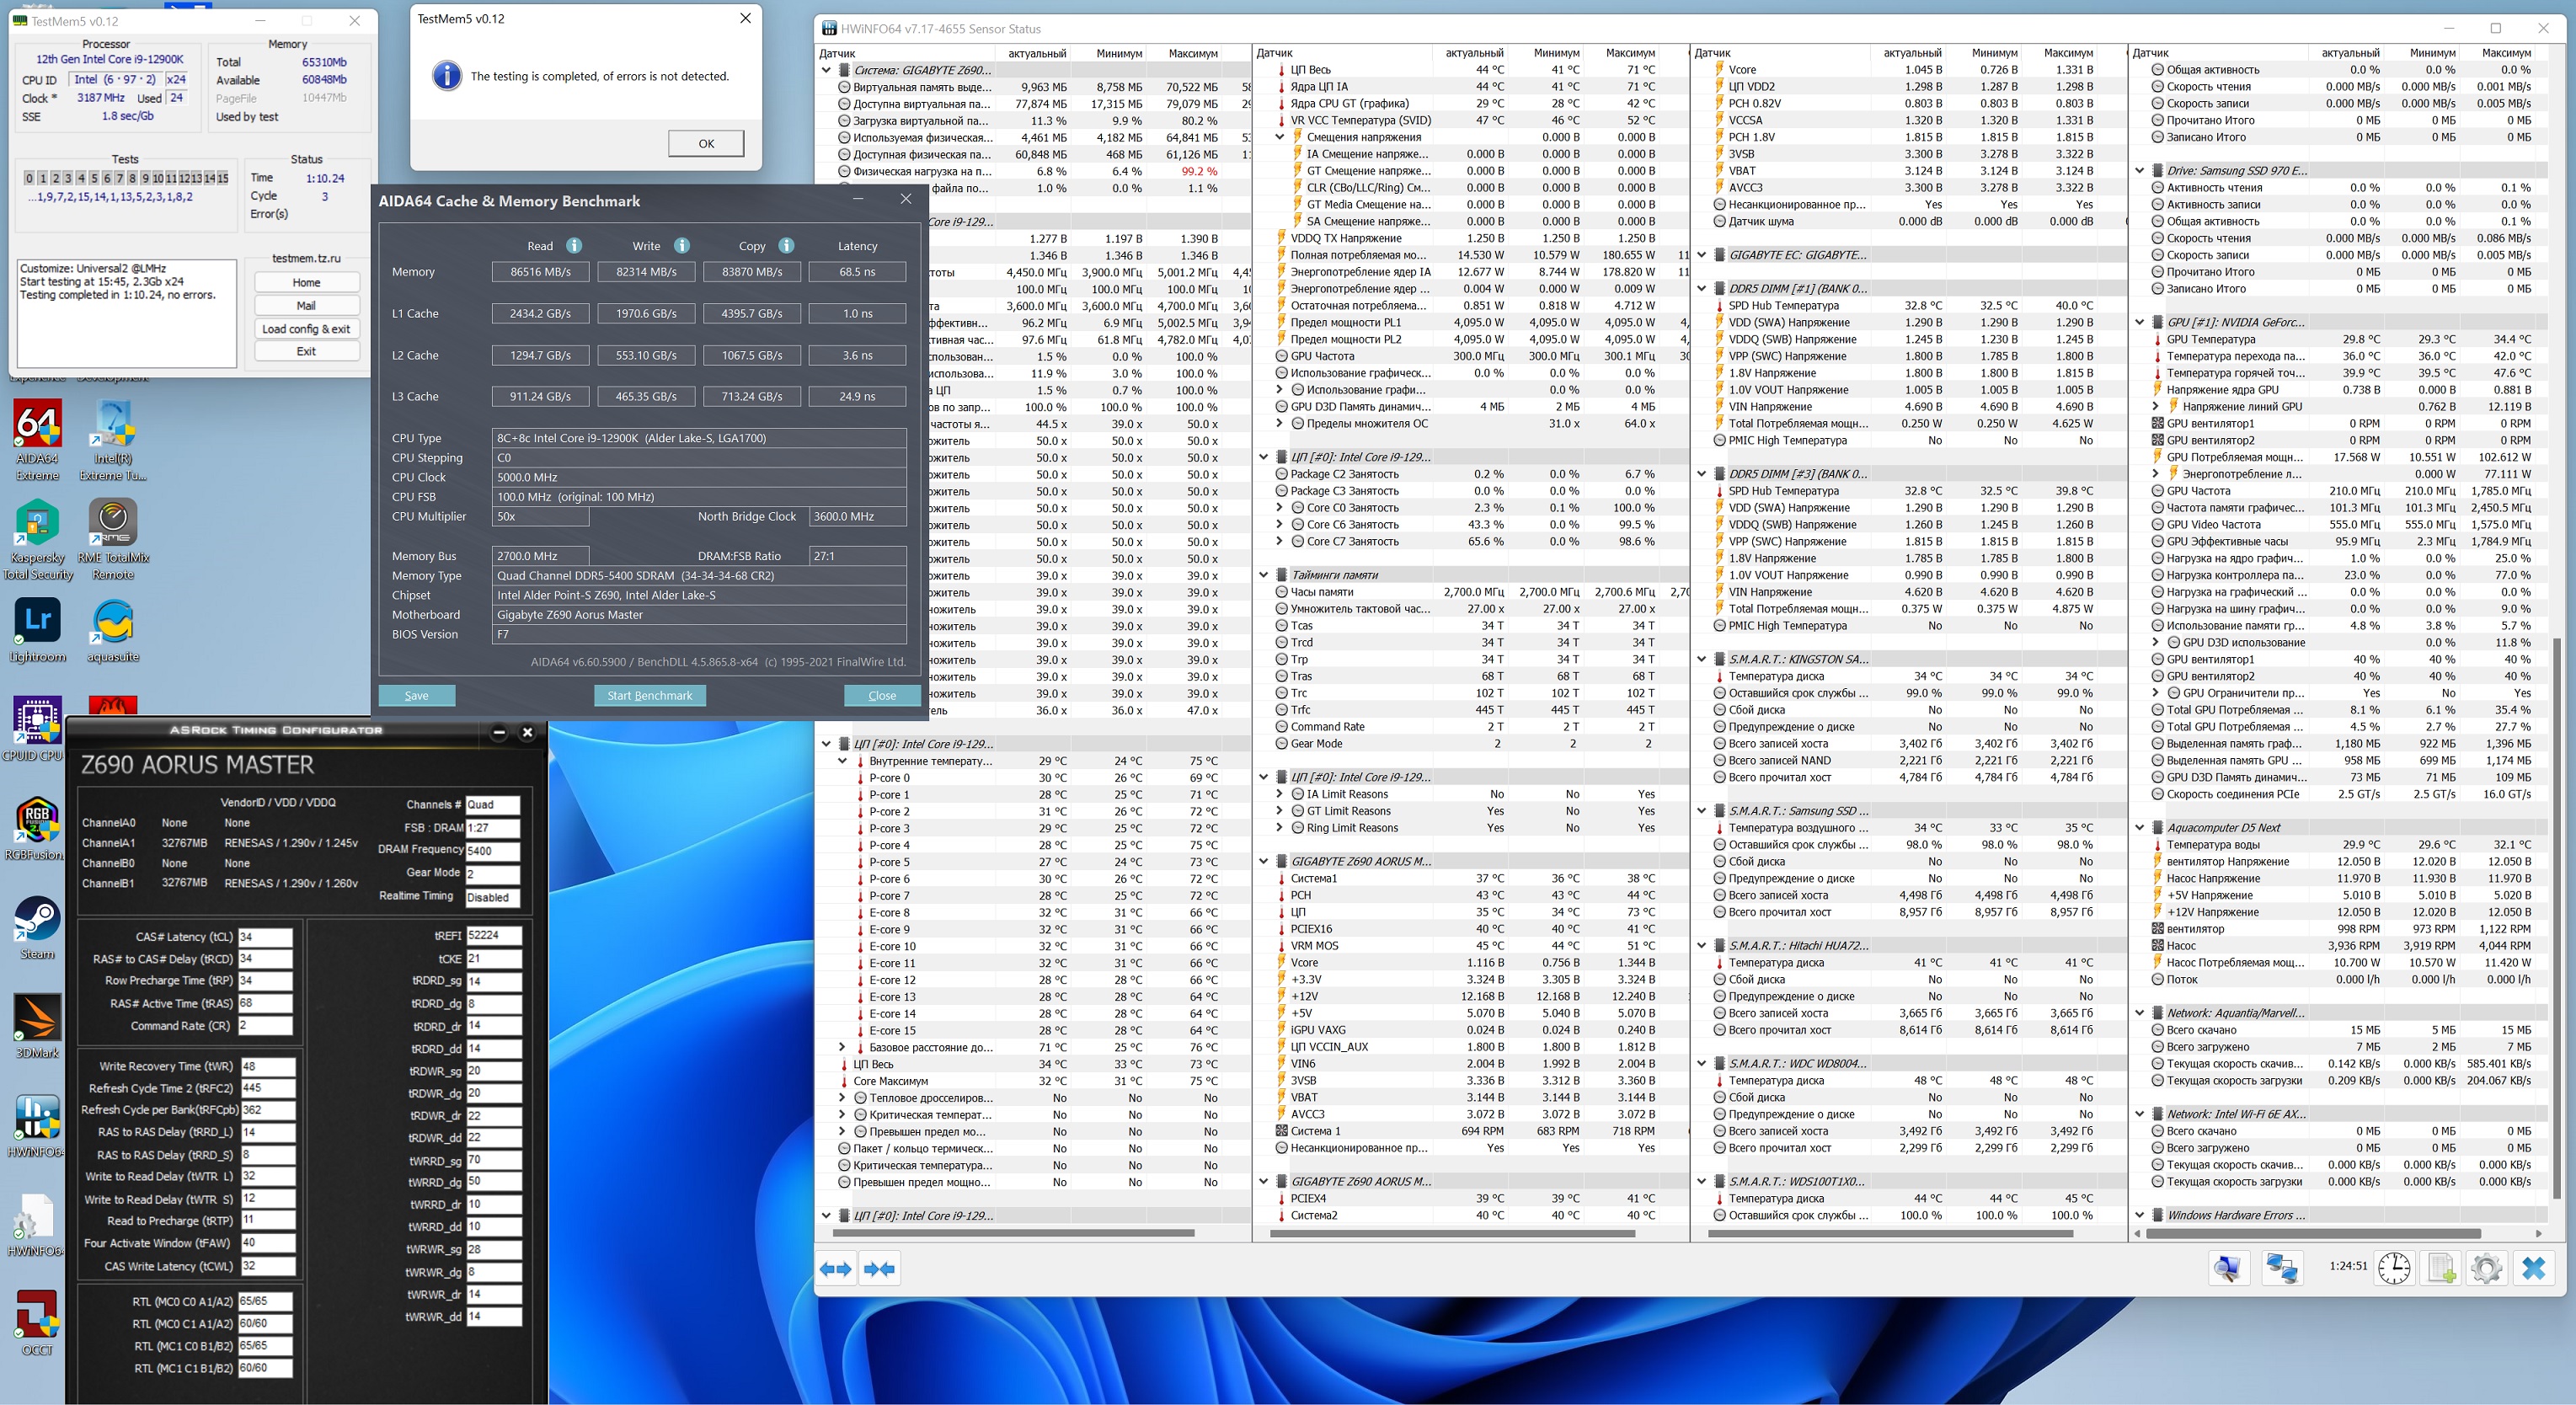The width and height of the screenshot is (2576, 1405).
Task: Click the tREFI value field
Action: point(492,936)
